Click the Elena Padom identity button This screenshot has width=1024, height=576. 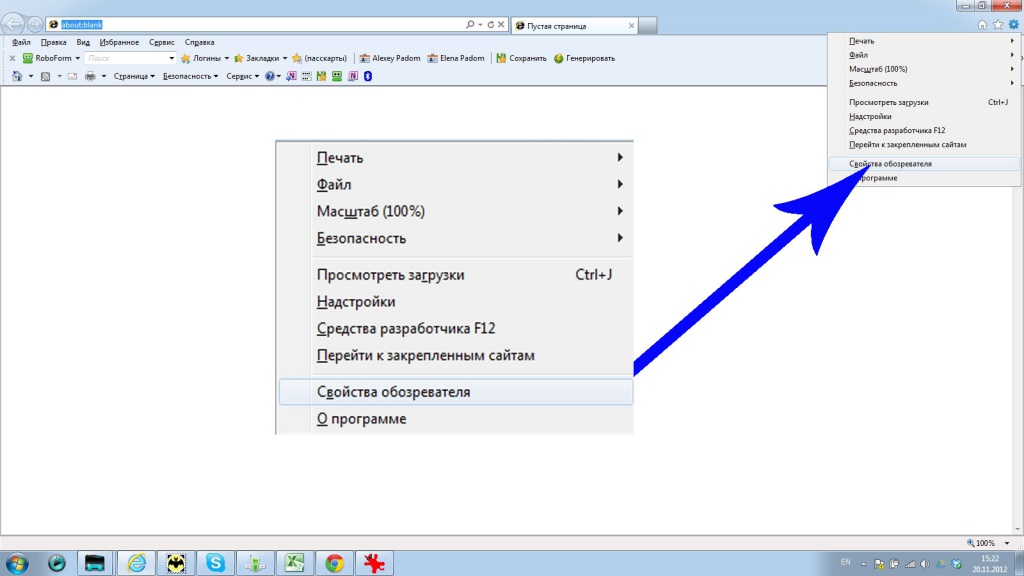tap(456, 58)
